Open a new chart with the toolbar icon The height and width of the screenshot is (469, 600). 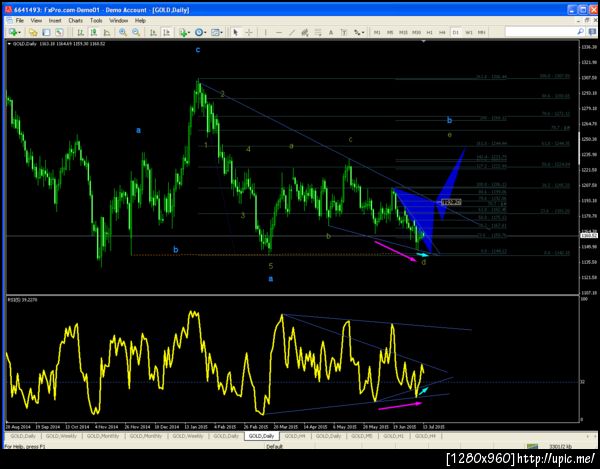13,33
